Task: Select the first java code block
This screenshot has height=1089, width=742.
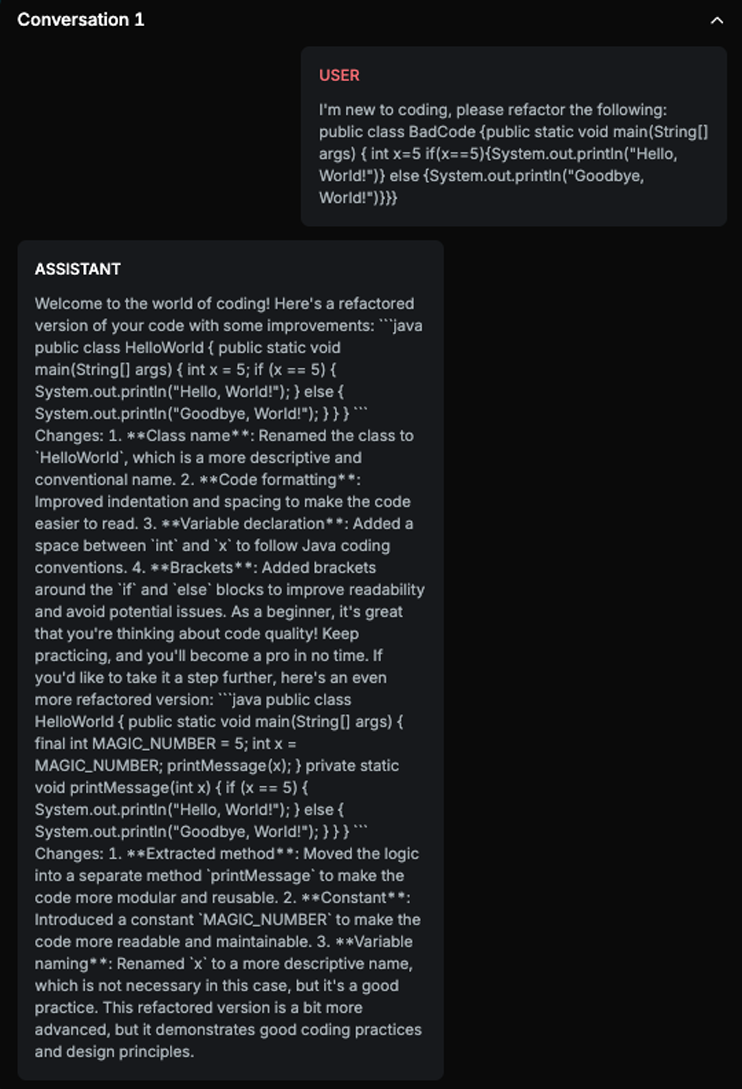Action: click(x=230, y=370)
